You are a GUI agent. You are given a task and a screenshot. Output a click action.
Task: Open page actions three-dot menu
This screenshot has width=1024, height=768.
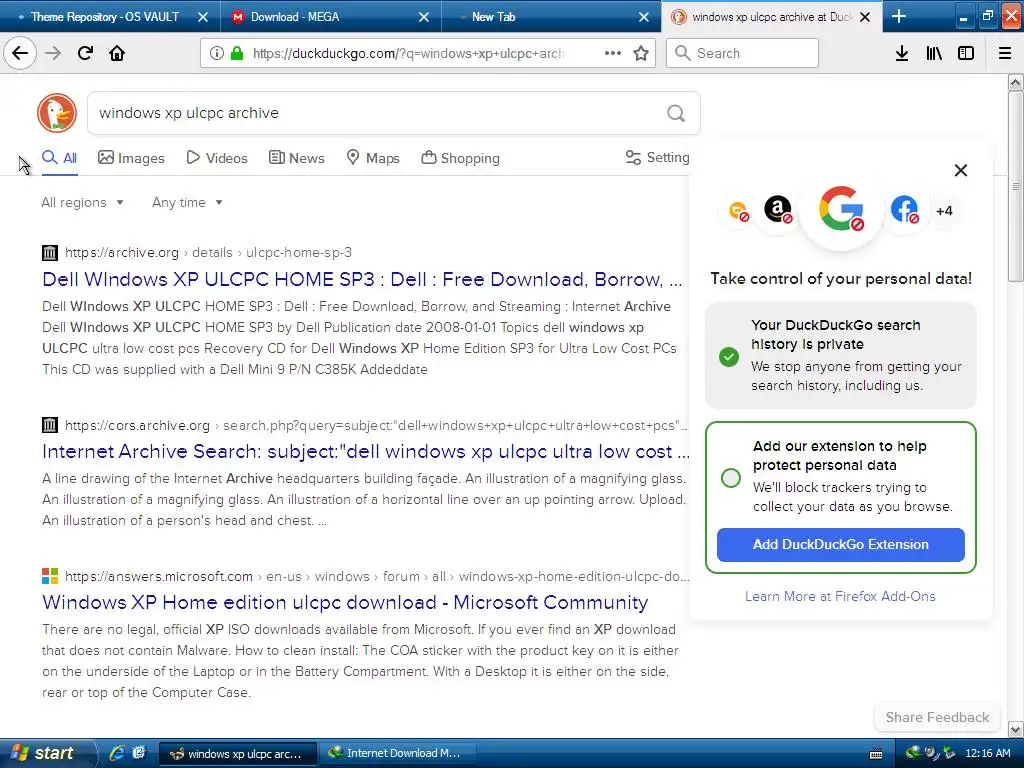click(x=613, y=53)
